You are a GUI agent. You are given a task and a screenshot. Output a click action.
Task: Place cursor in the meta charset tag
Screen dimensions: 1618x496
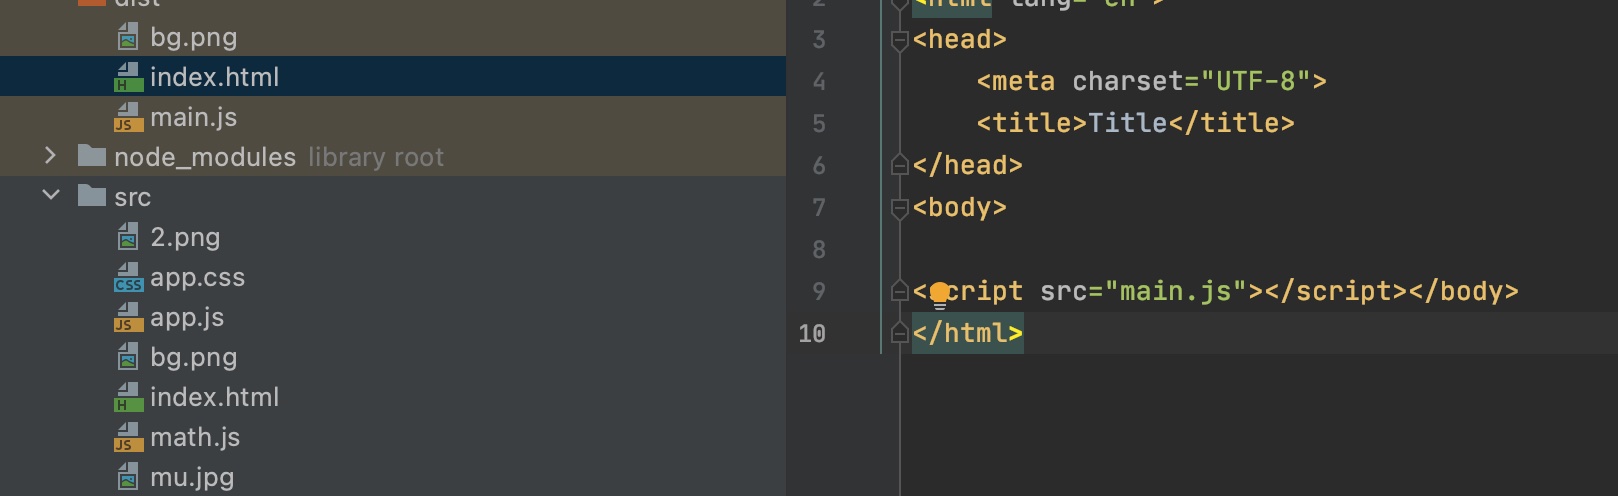click(1152, 81)
